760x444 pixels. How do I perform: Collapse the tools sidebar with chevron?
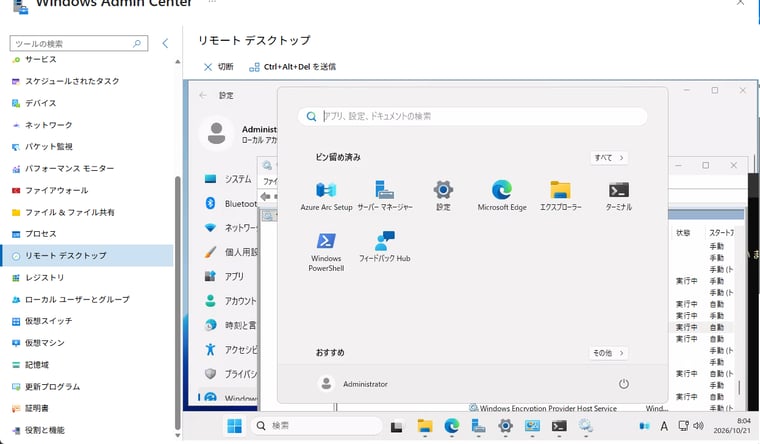pos(165,43)
